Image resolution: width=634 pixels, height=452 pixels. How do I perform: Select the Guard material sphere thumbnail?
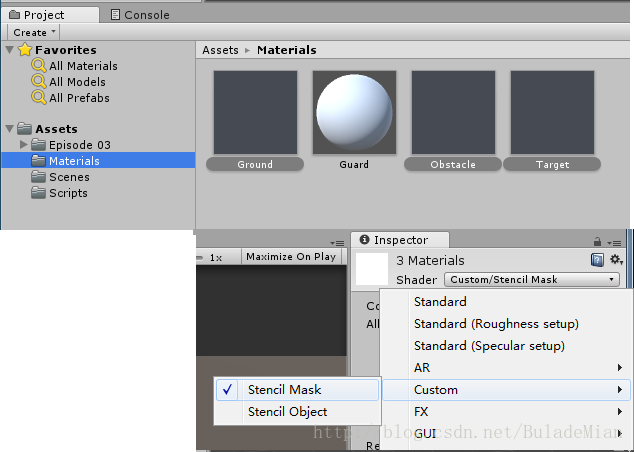point(354,113)
